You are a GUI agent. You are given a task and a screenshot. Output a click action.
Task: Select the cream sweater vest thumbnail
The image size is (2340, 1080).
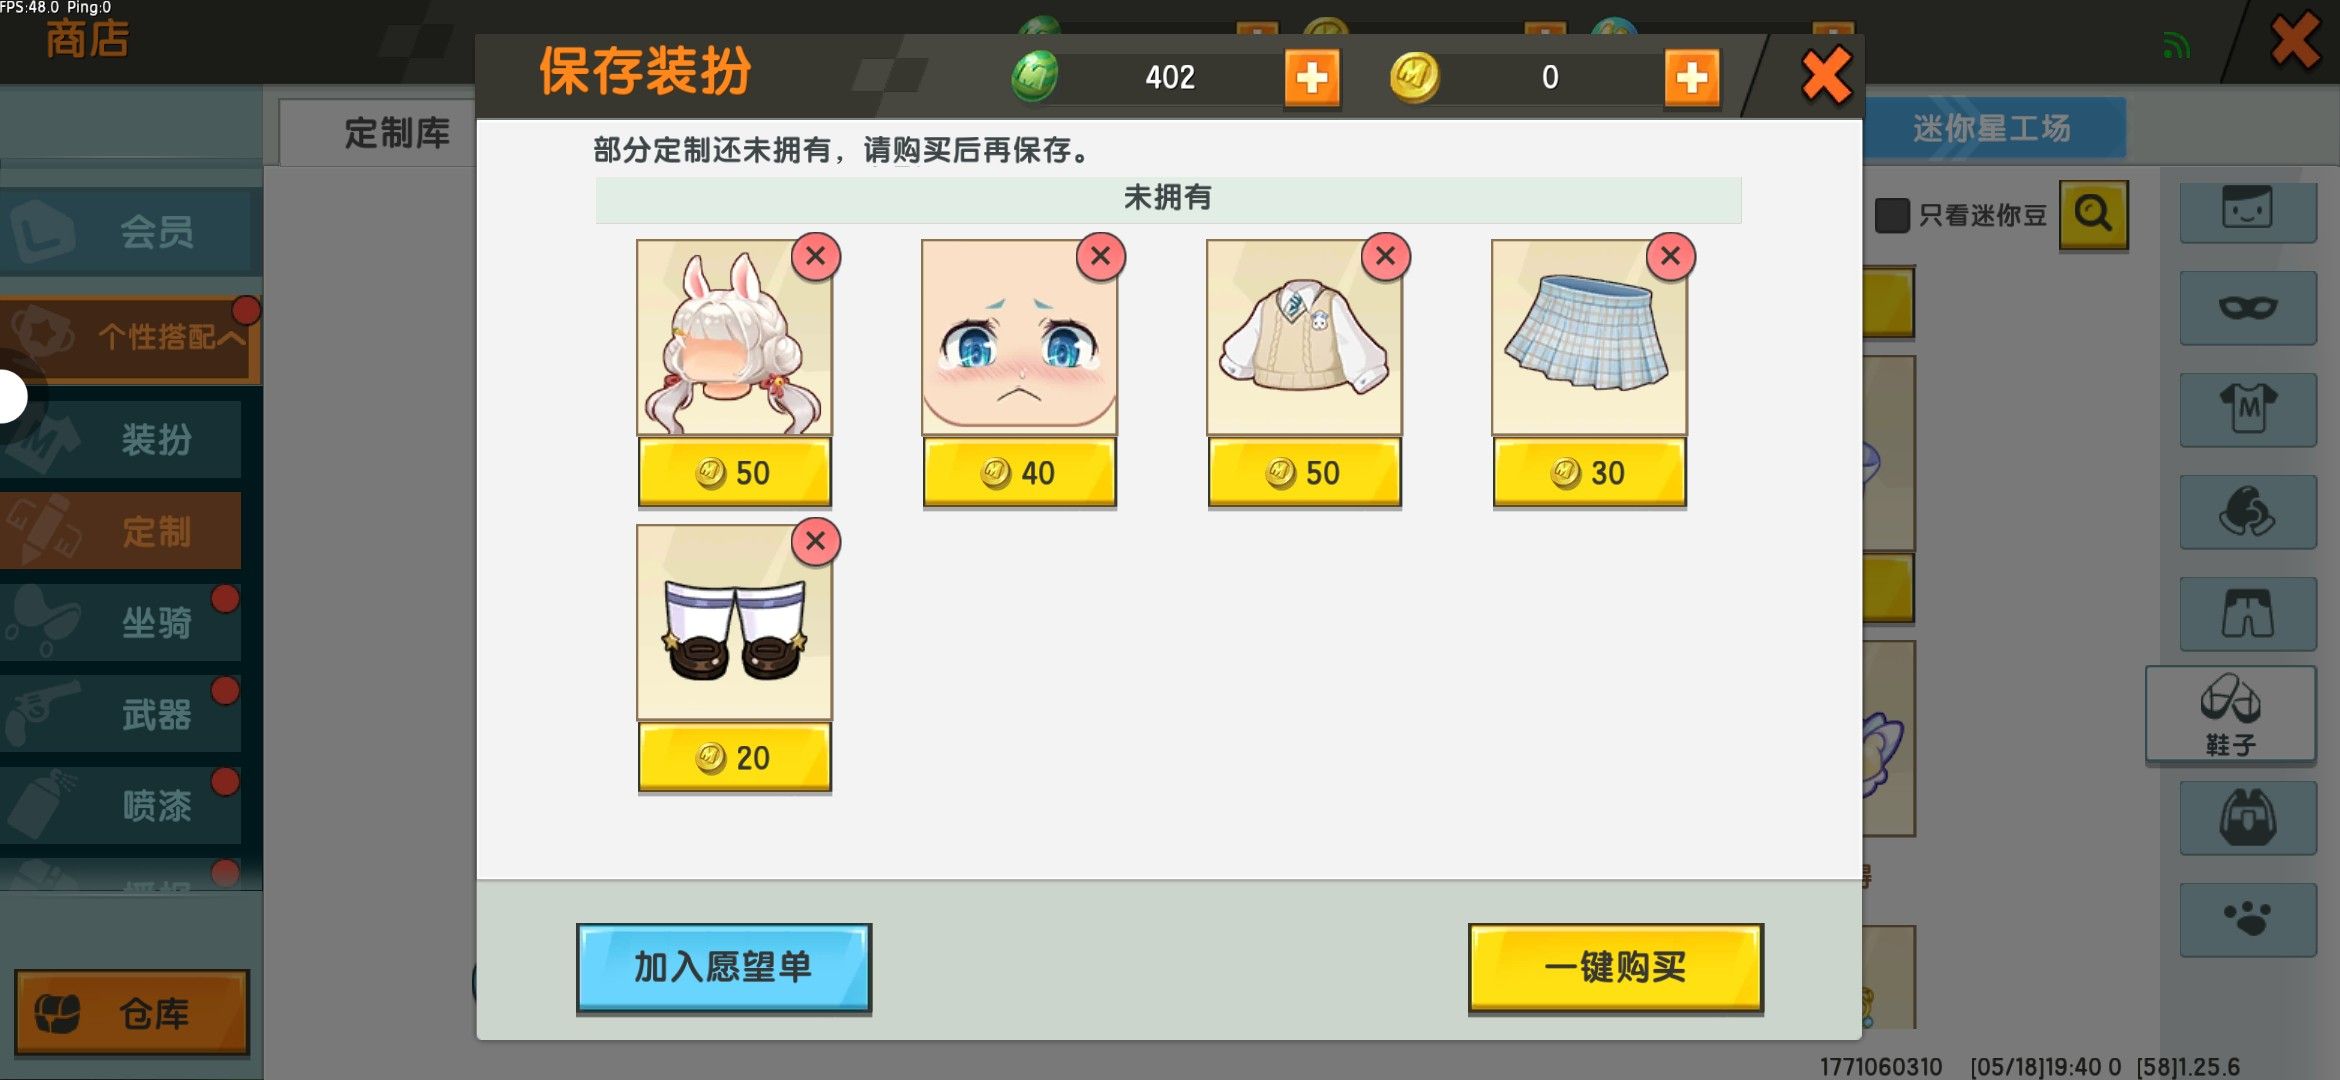tap(1304, 337)
